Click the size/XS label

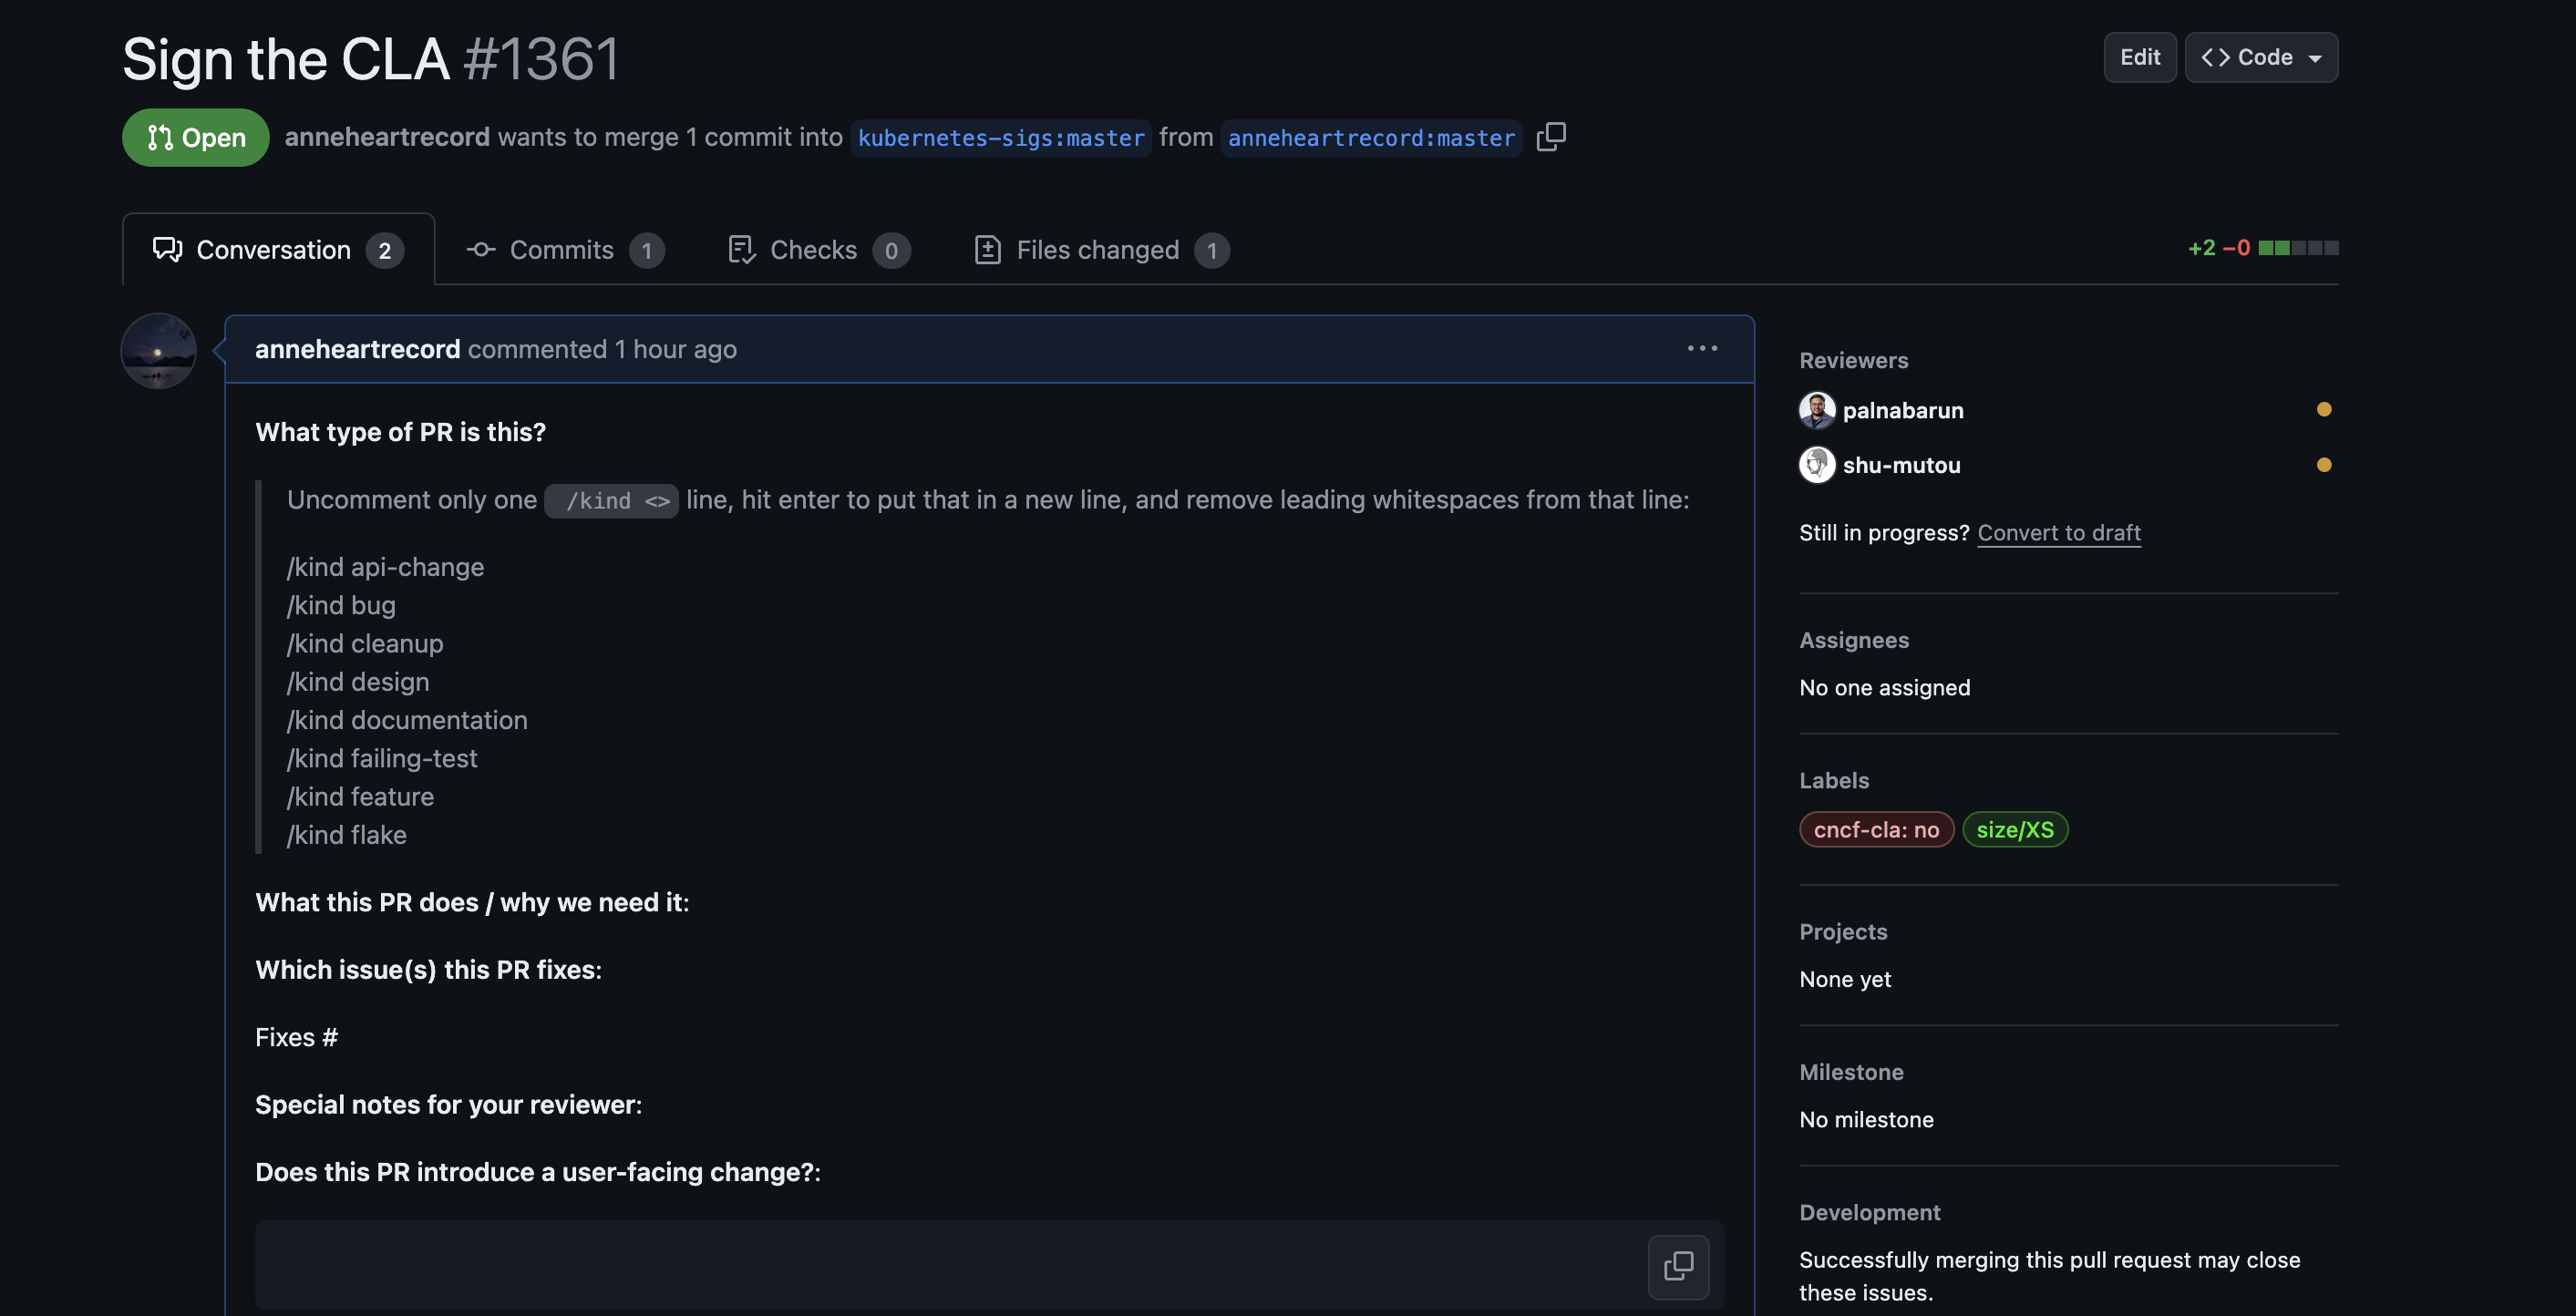[2014, 830]
